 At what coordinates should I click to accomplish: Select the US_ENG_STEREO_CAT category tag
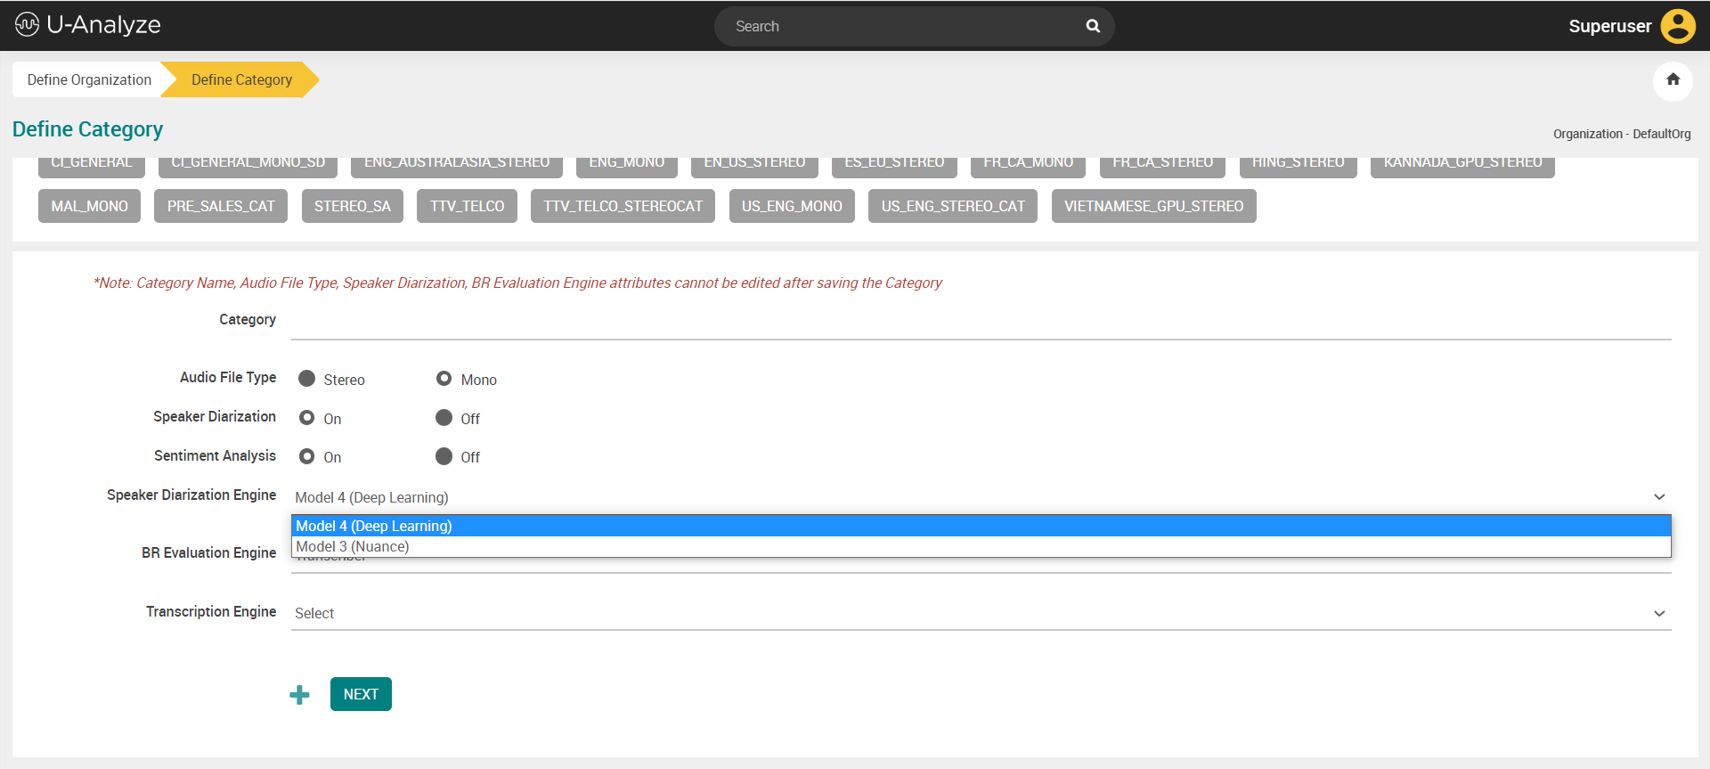point(953,206)
